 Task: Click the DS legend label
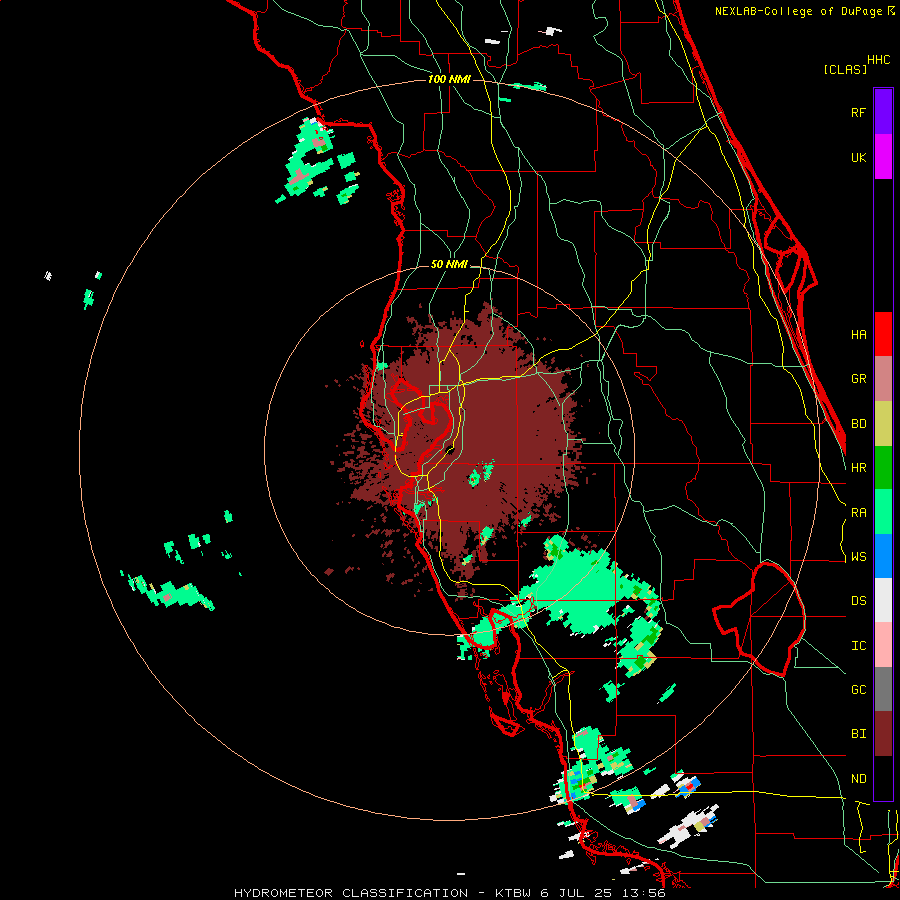859,601
